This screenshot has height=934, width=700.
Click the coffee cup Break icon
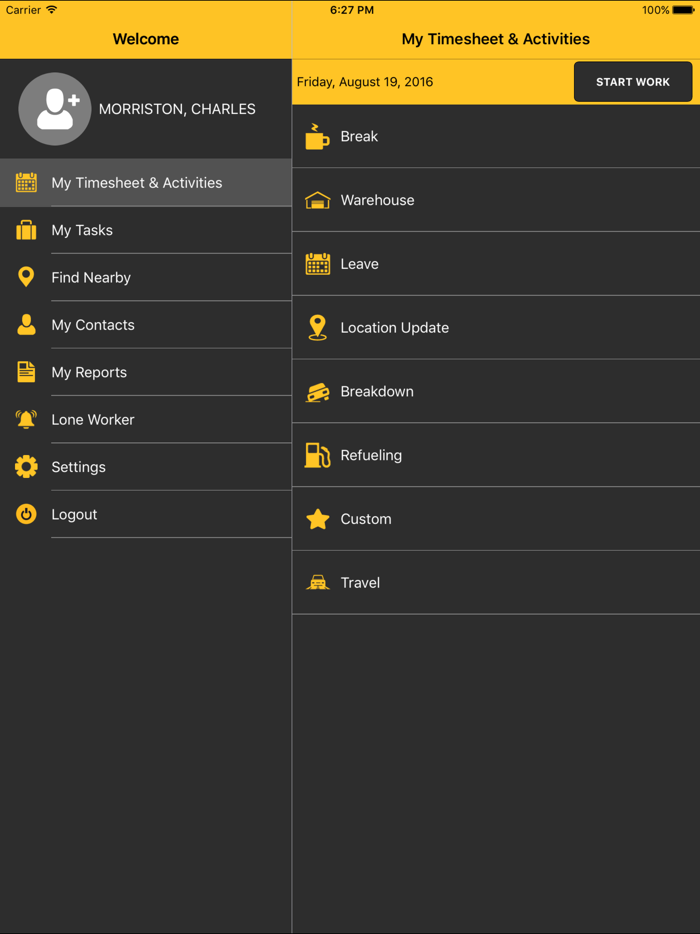pos(317,136)
